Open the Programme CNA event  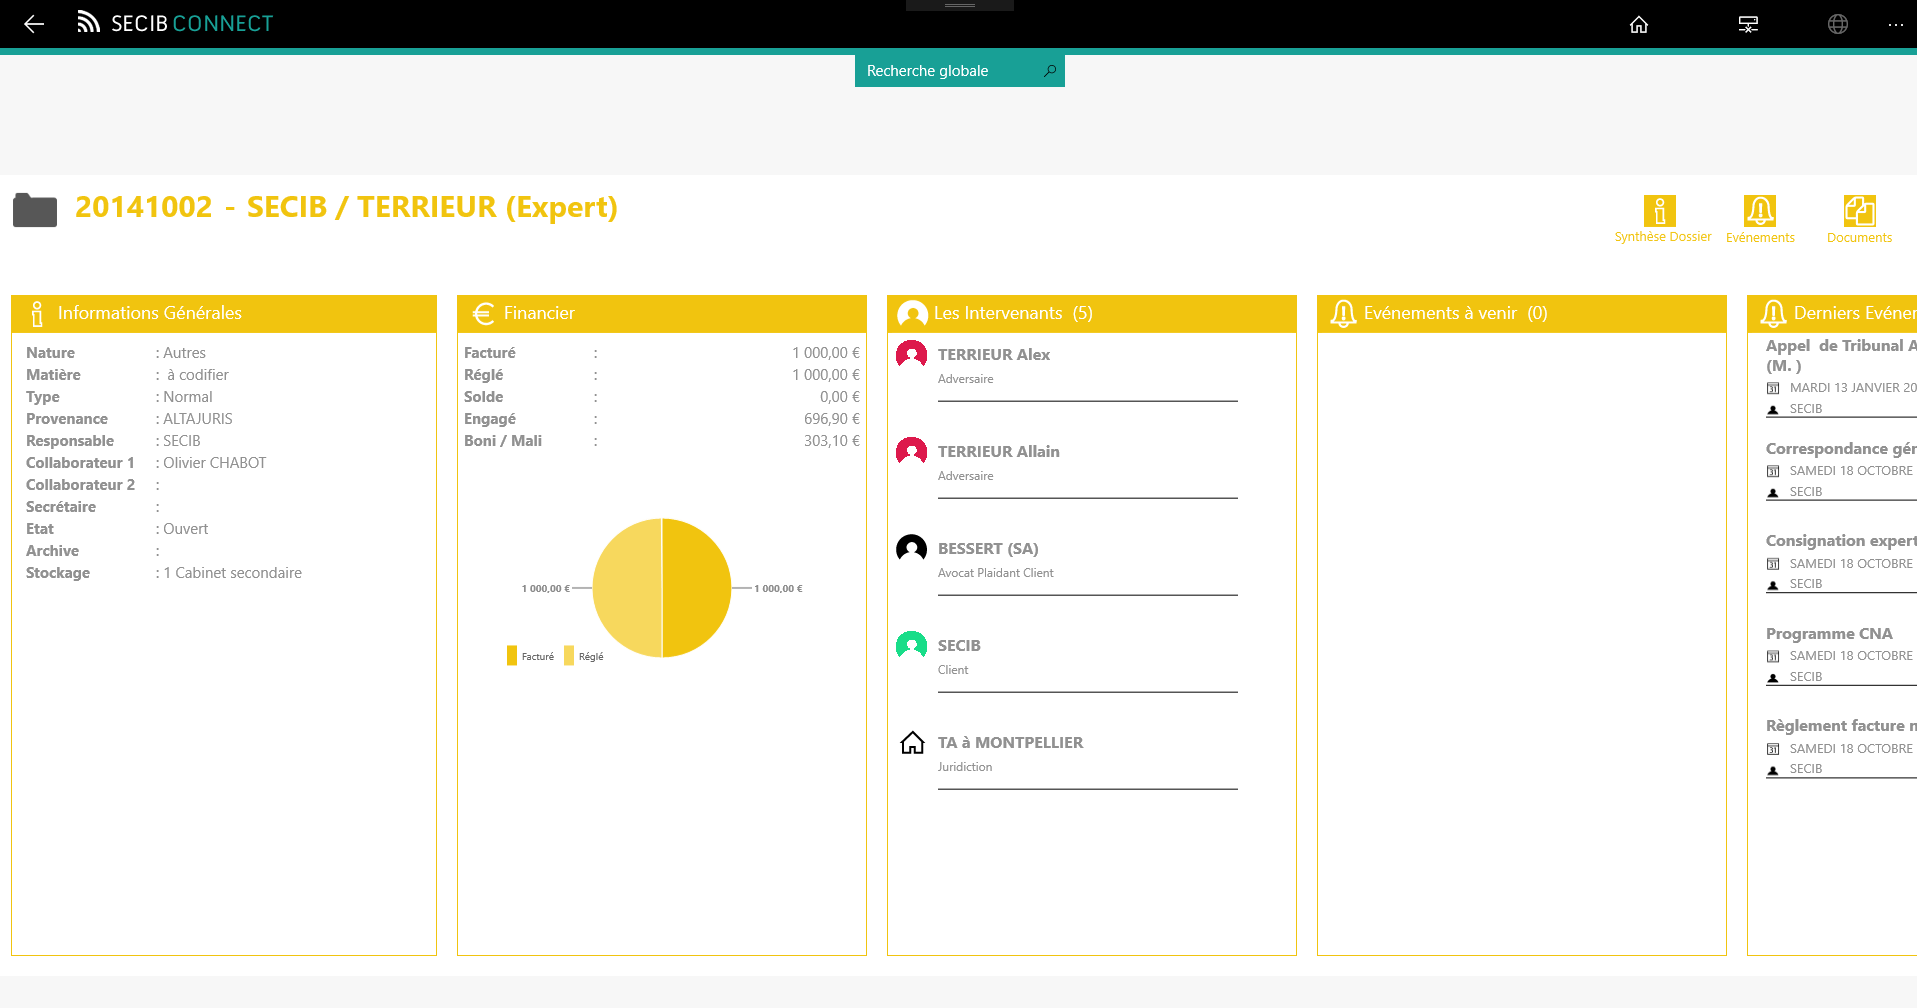(x=1841, y=655)
